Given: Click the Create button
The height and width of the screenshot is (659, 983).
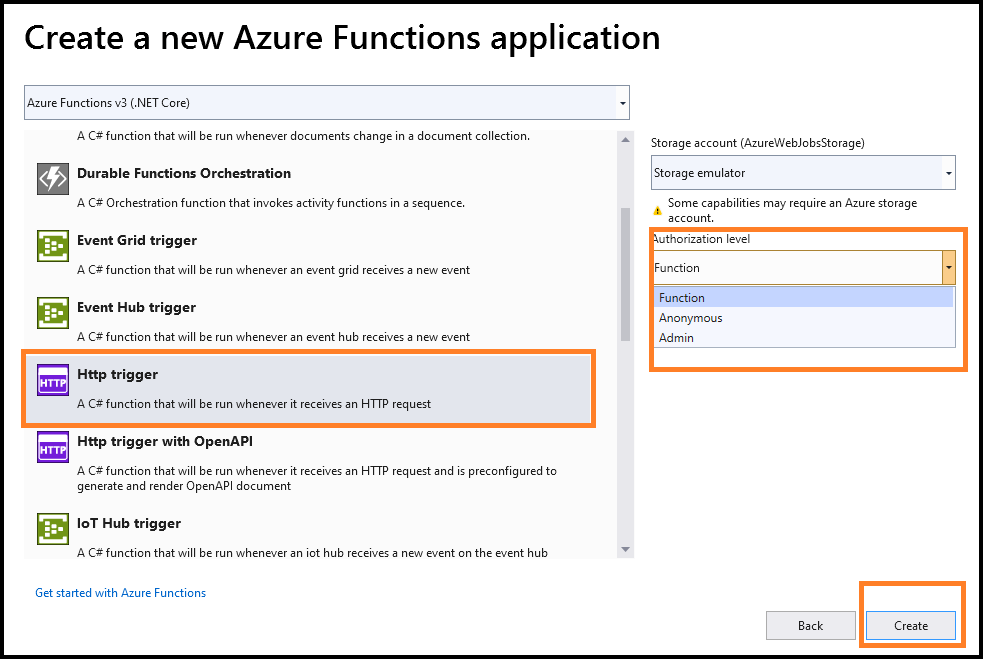Looking at the screenshot, I should click(911, 626).
